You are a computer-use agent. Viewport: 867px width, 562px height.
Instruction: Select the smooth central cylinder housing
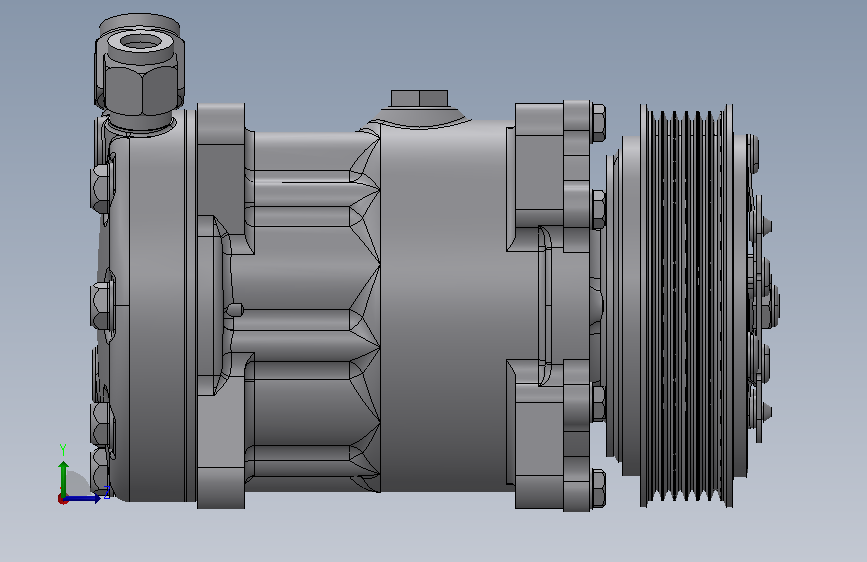tap(443, 305)
